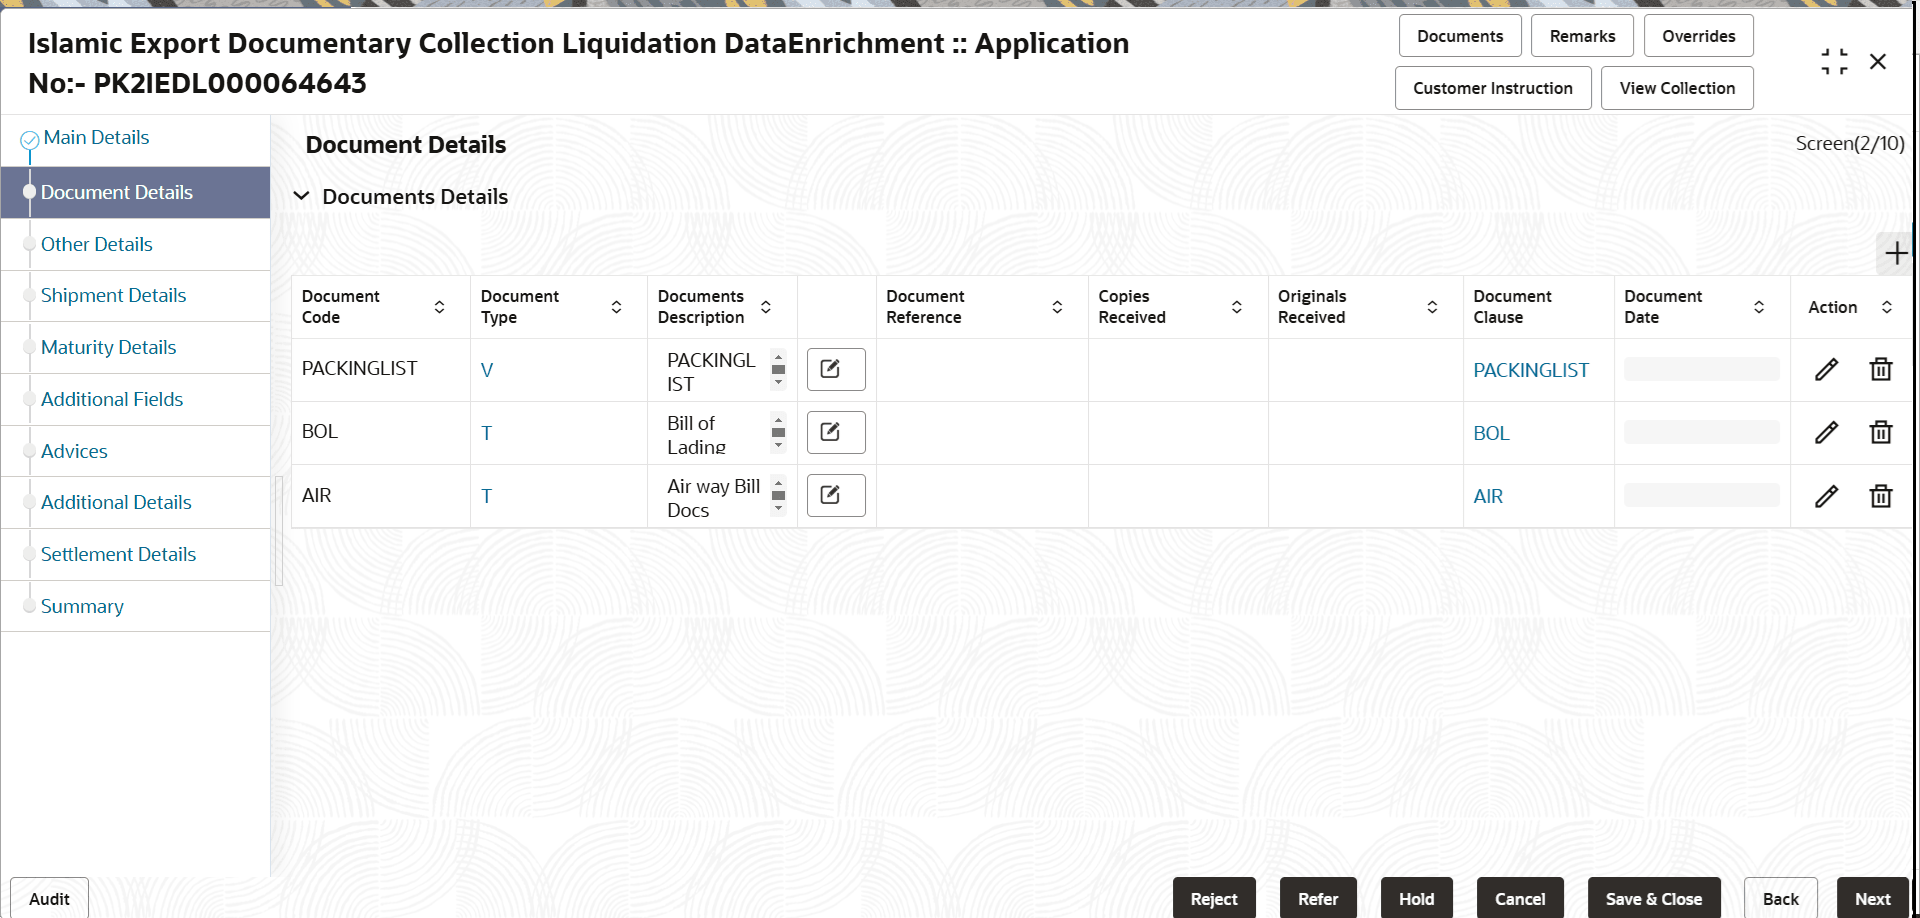Click the plus icon to add a document
Screen dimensions: 1920x918
(1895, 253)
